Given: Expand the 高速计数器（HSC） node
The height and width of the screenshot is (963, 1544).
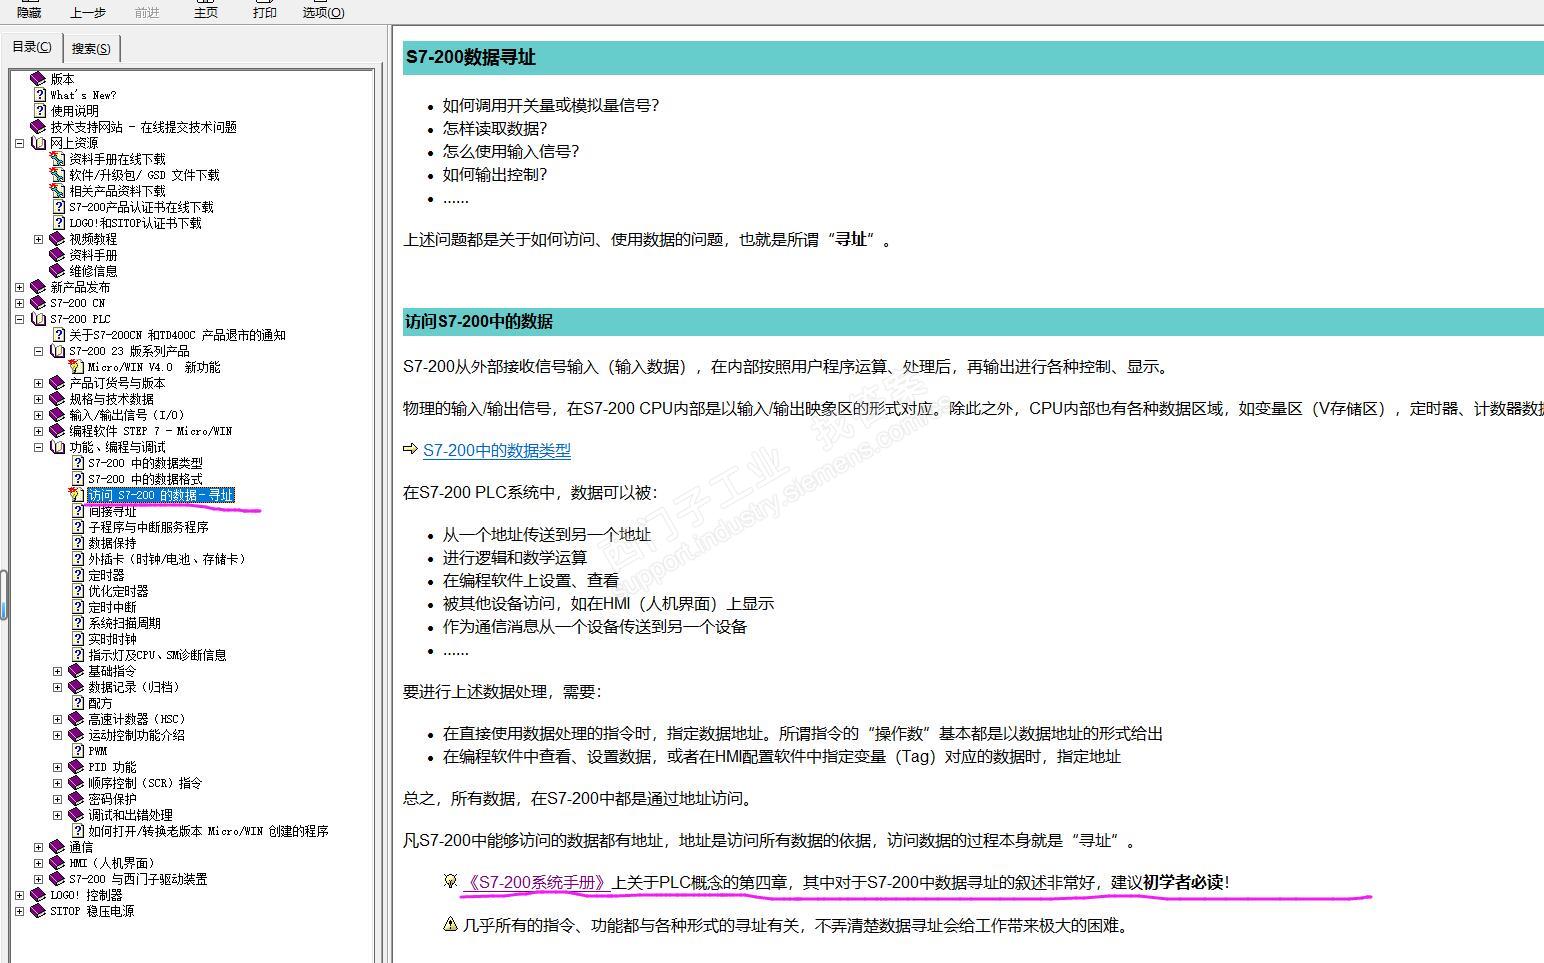Looking at the screenshot, I should click(x=58, y=719).
